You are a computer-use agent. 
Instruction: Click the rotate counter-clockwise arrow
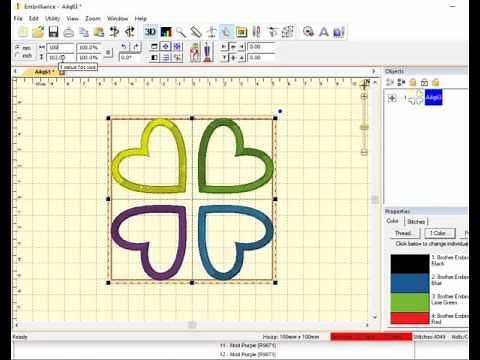point(124,47)
